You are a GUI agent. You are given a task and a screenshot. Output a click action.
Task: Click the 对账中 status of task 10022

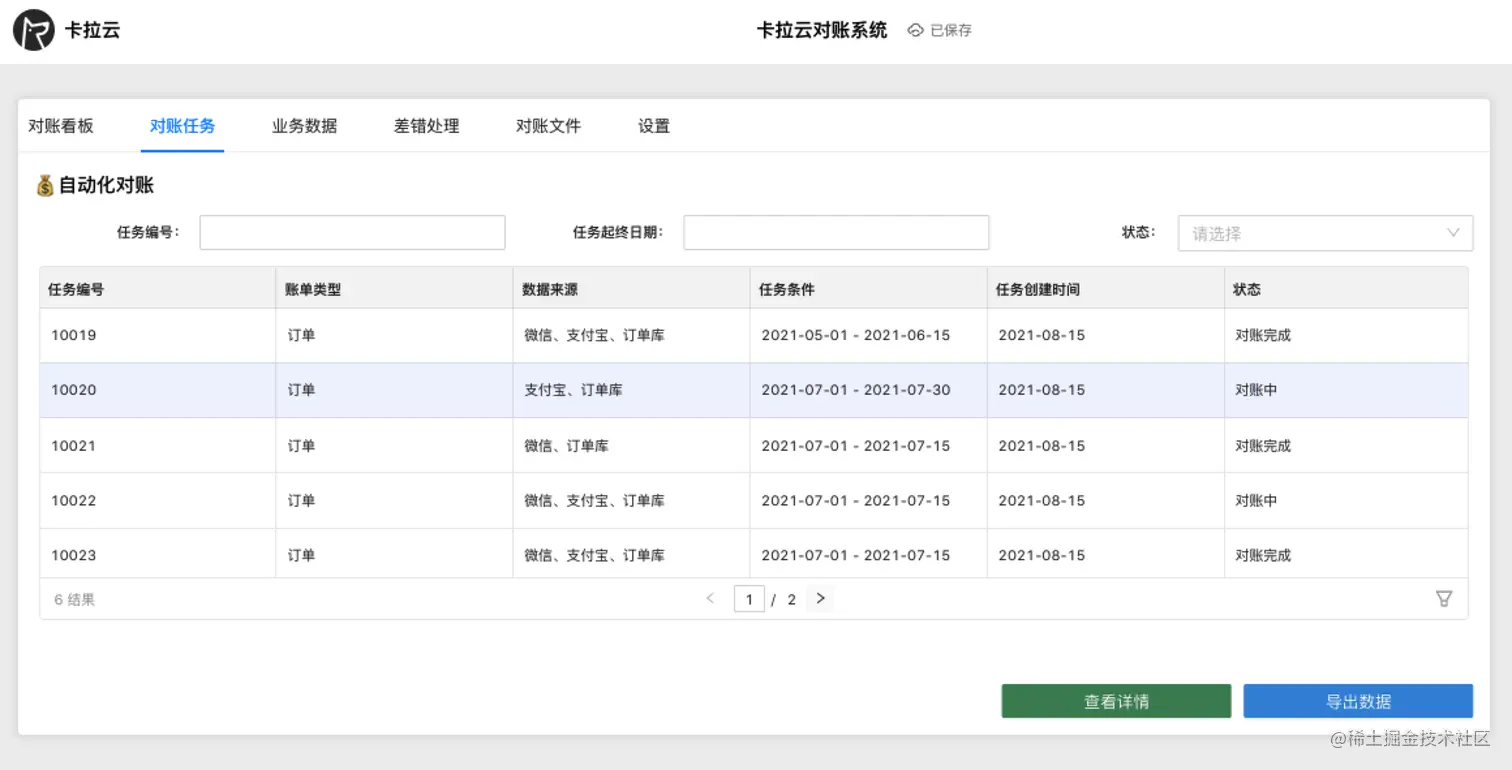(1254, 500)
